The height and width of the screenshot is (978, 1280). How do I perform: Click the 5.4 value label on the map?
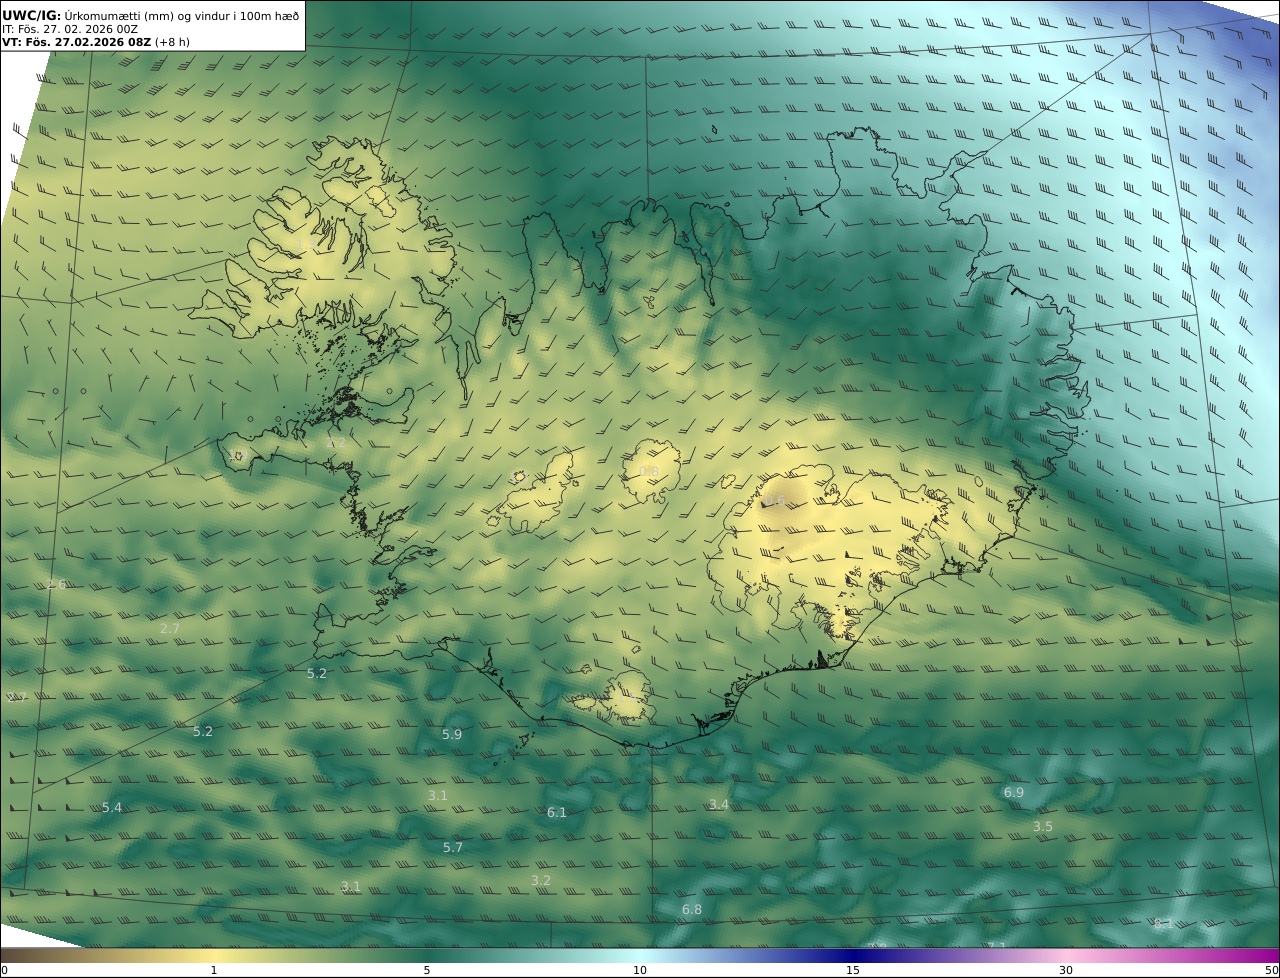(112, 807)
